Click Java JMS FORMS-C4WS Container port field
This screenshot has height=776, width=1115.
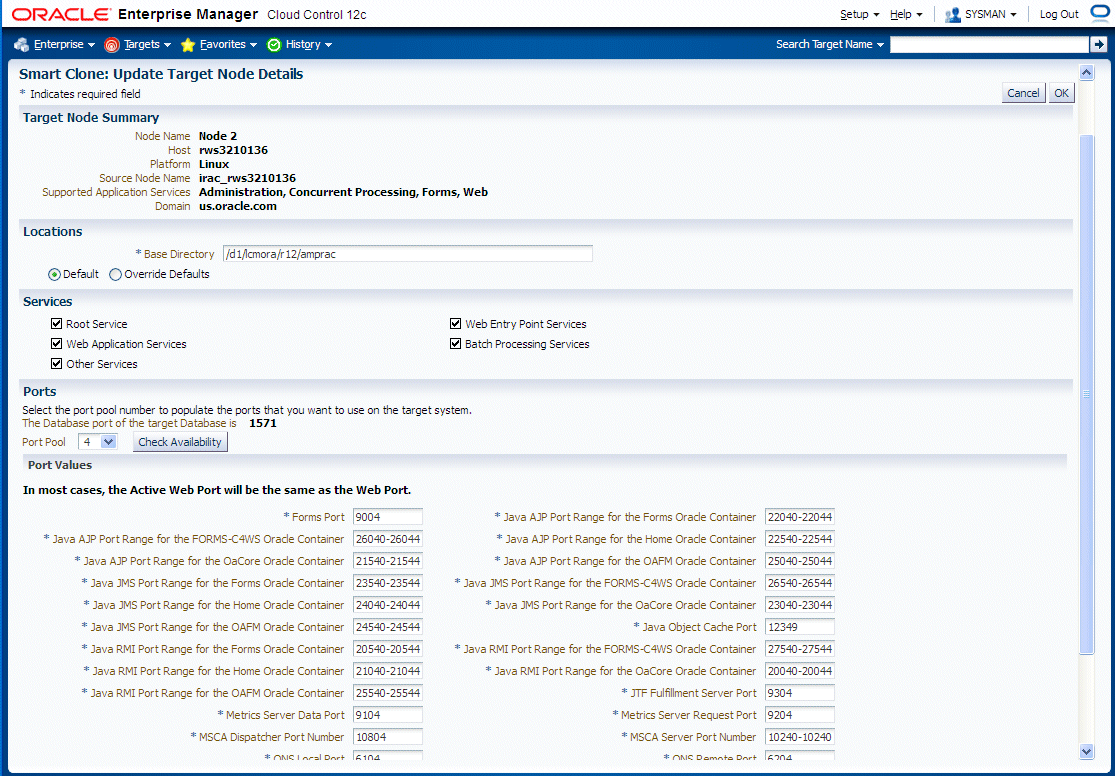pyautogui.click(x=799, y=583)
